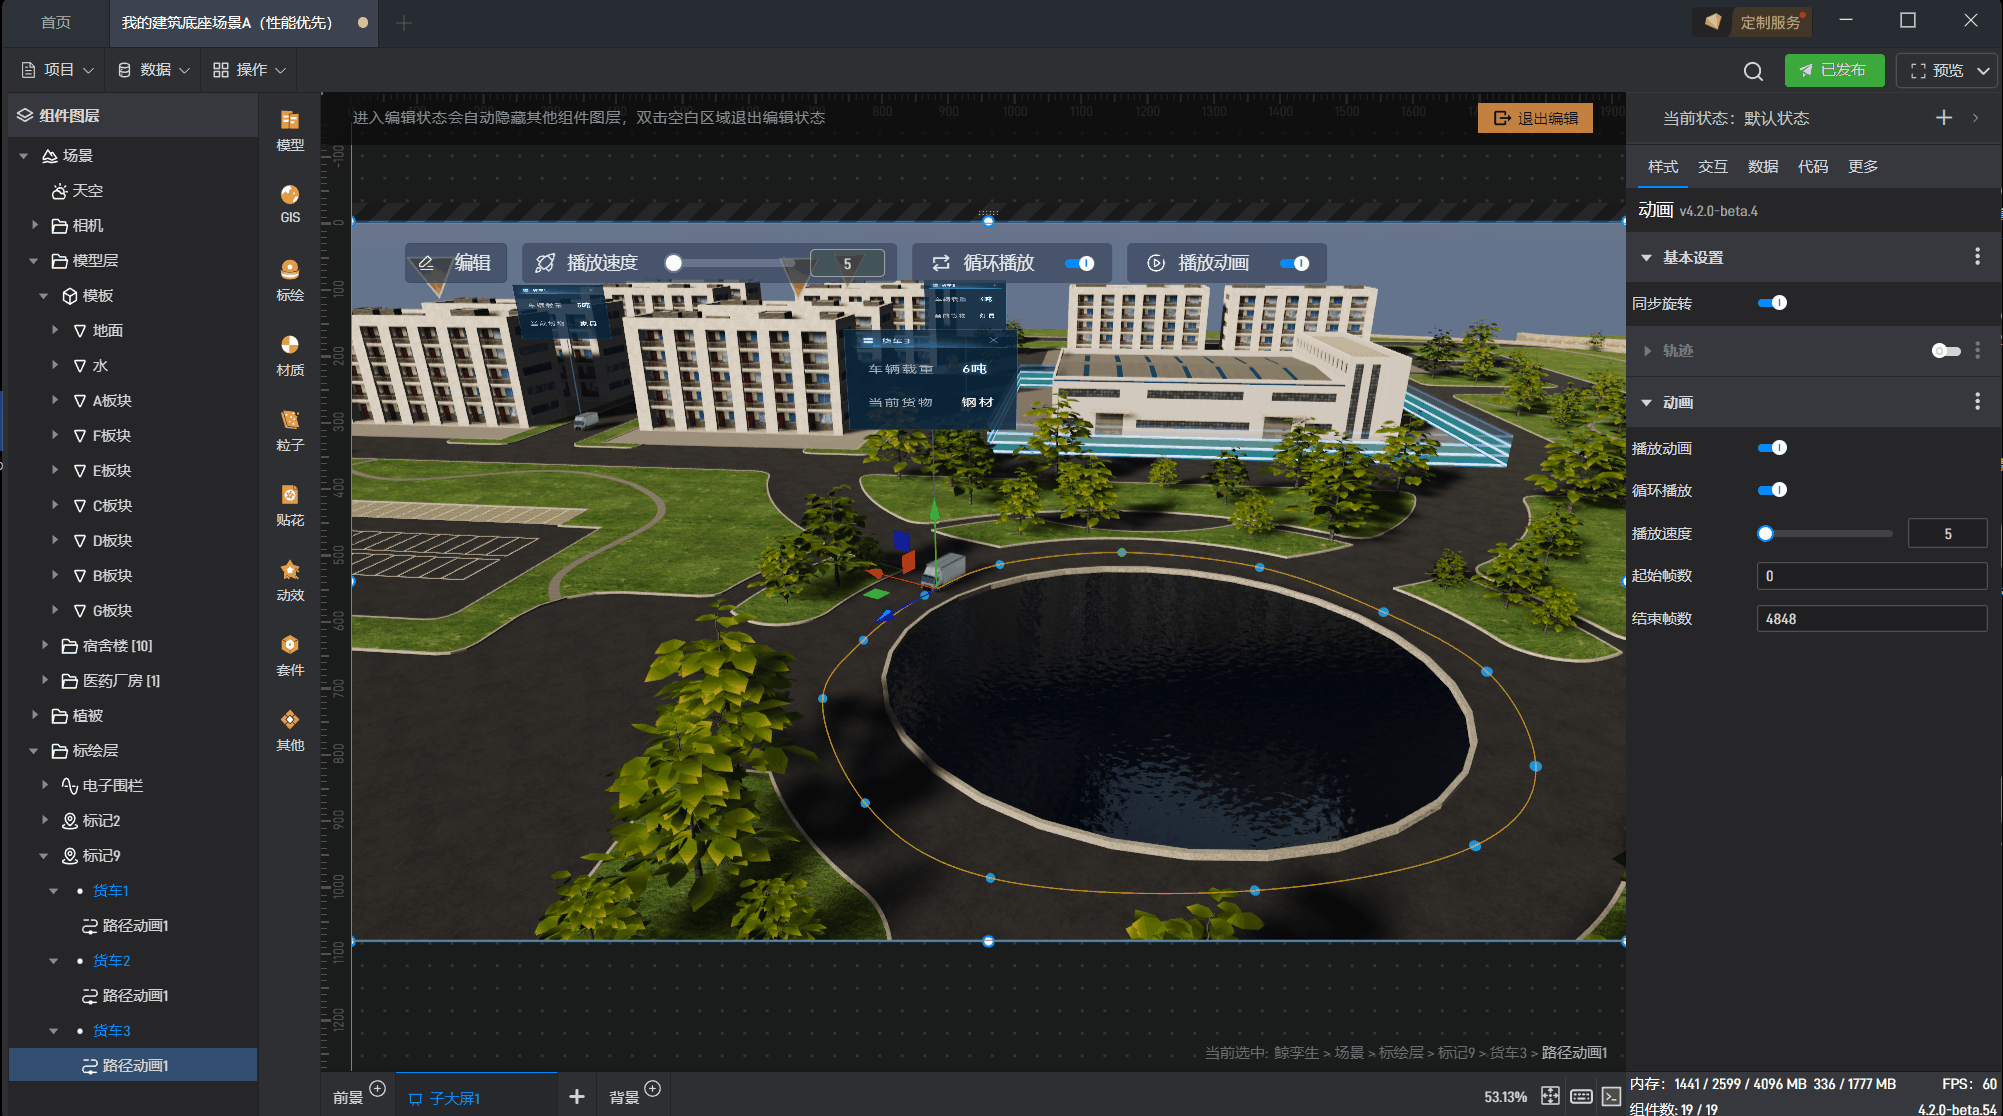
Task: Open the 预览 preview dropdown
Action: [1983, 71]
